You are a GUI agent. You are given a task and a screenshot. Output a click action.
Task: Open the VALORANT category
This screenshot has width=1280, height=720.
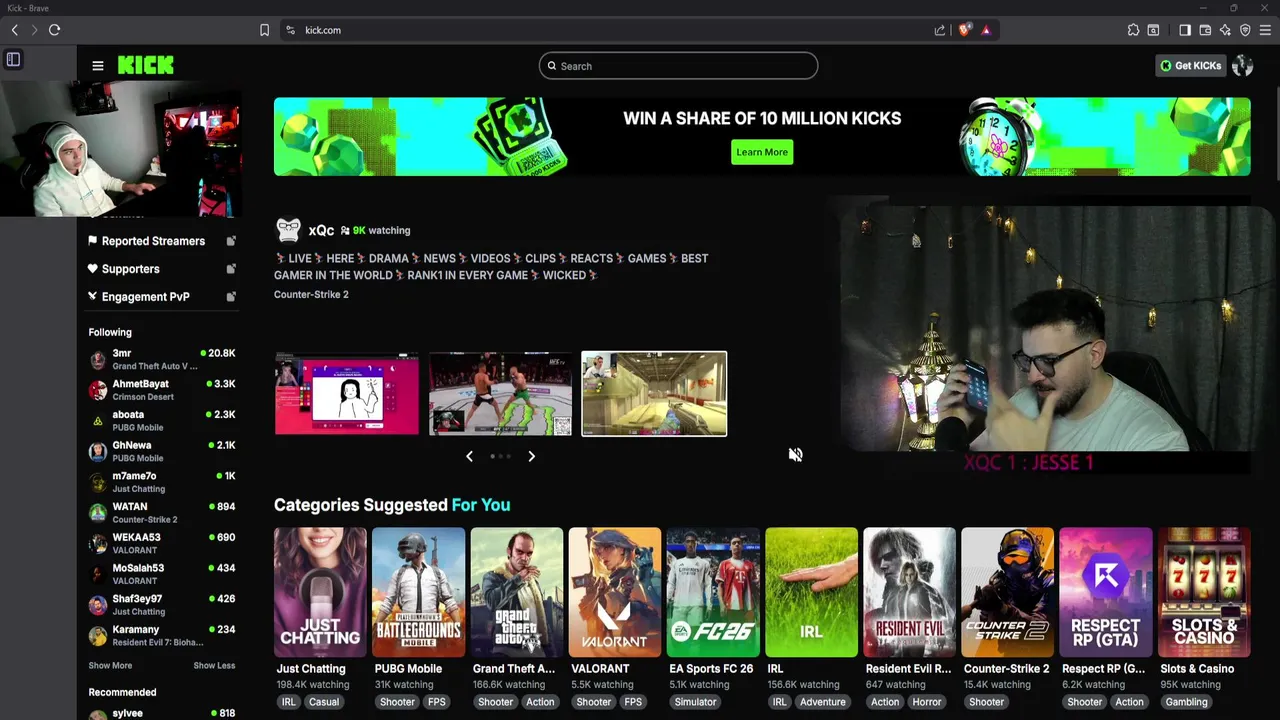(x=614, y=592)
